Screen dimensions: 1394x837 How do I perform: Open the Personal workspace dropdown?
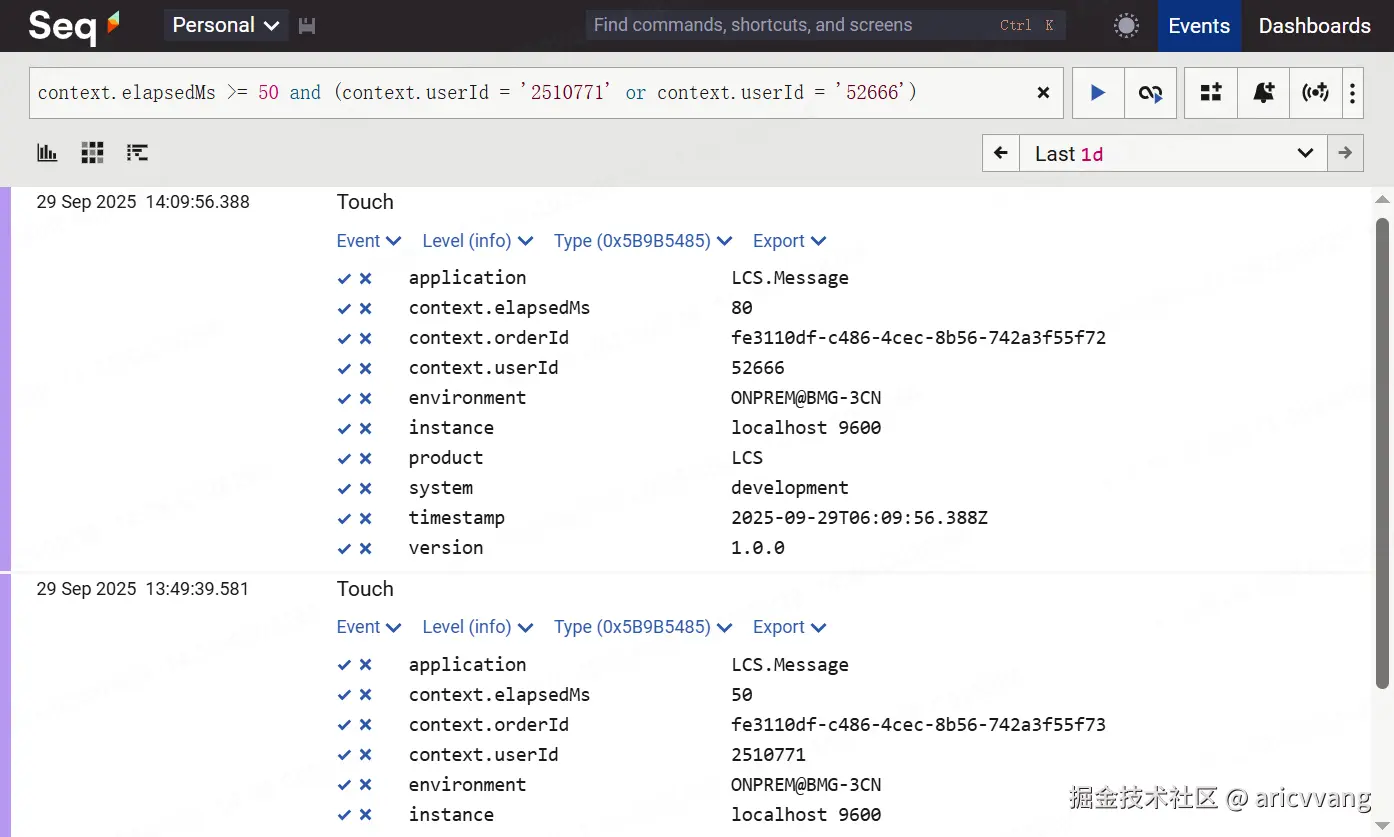click(x=226, y=26)
